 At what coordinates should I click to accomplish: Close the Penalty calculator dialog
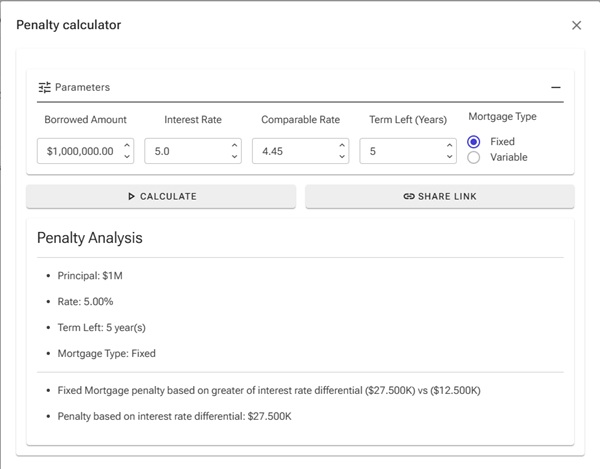pos(576,25)
